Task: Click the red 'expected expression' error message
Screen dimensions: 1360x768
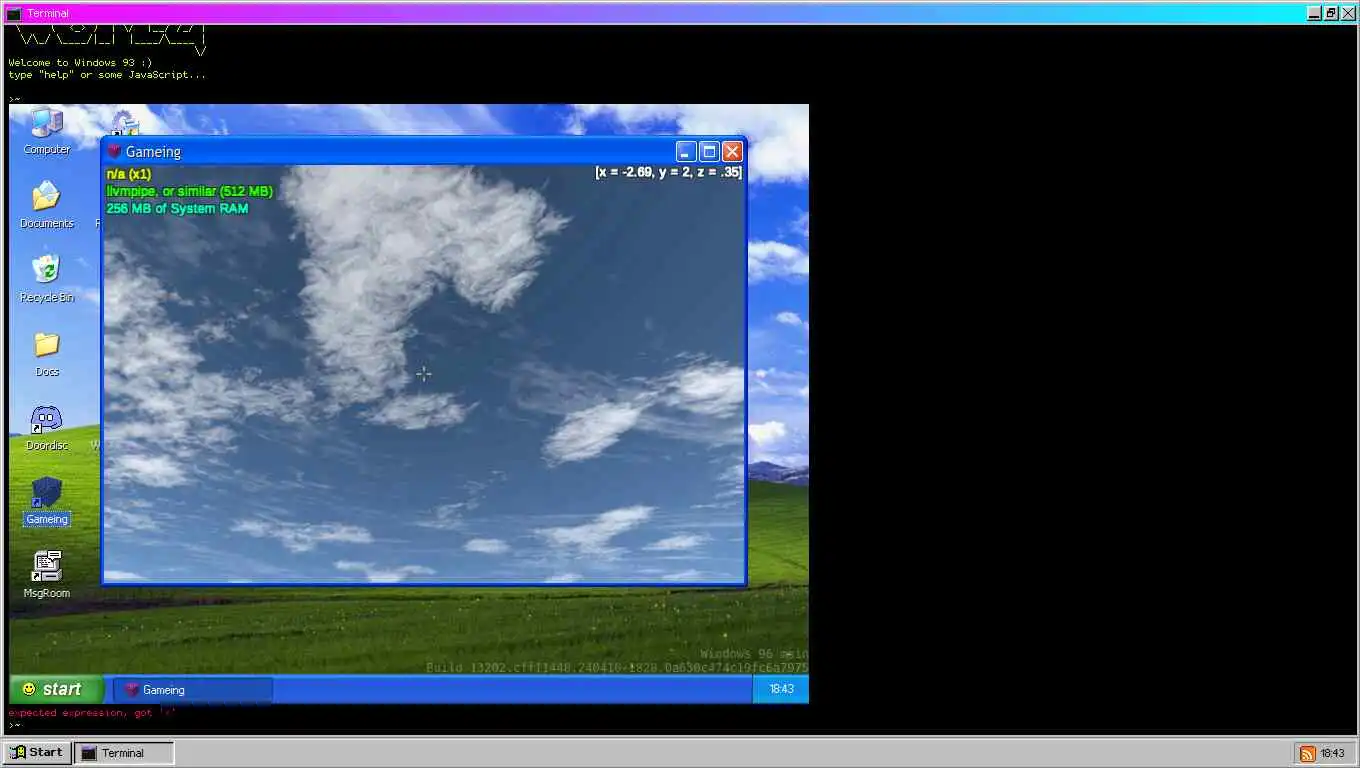Action: point(92,713)
